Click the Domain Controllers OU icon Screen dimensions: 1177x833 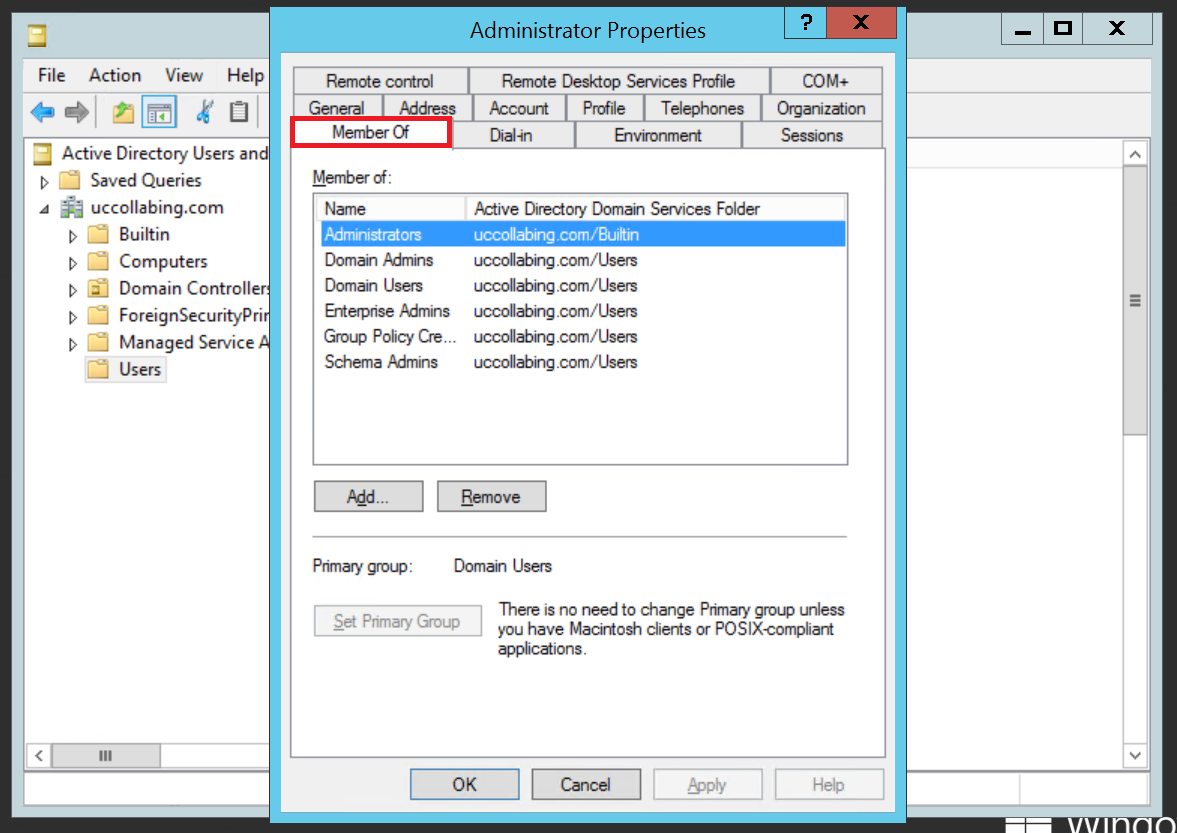[98, 288]
